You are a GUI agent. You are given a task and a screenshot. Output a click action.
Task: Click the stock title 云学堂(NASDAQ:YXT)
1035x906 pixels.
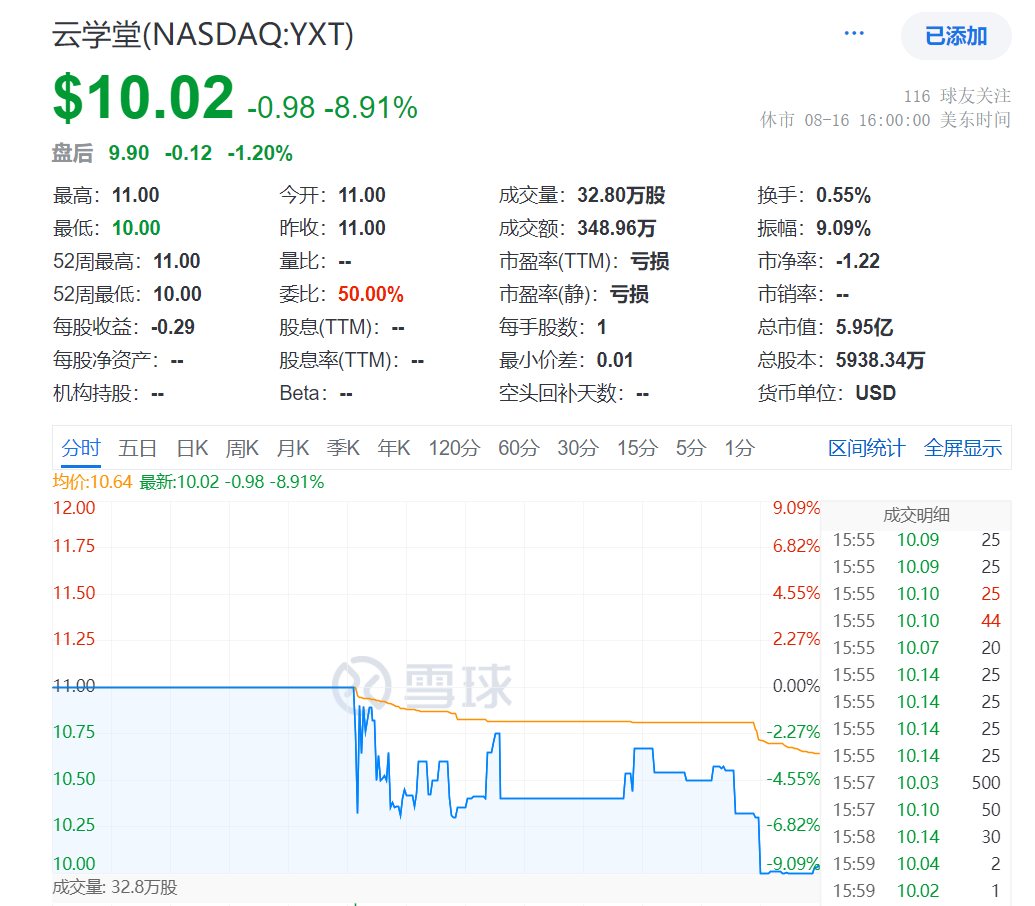[x=203, y=34]
